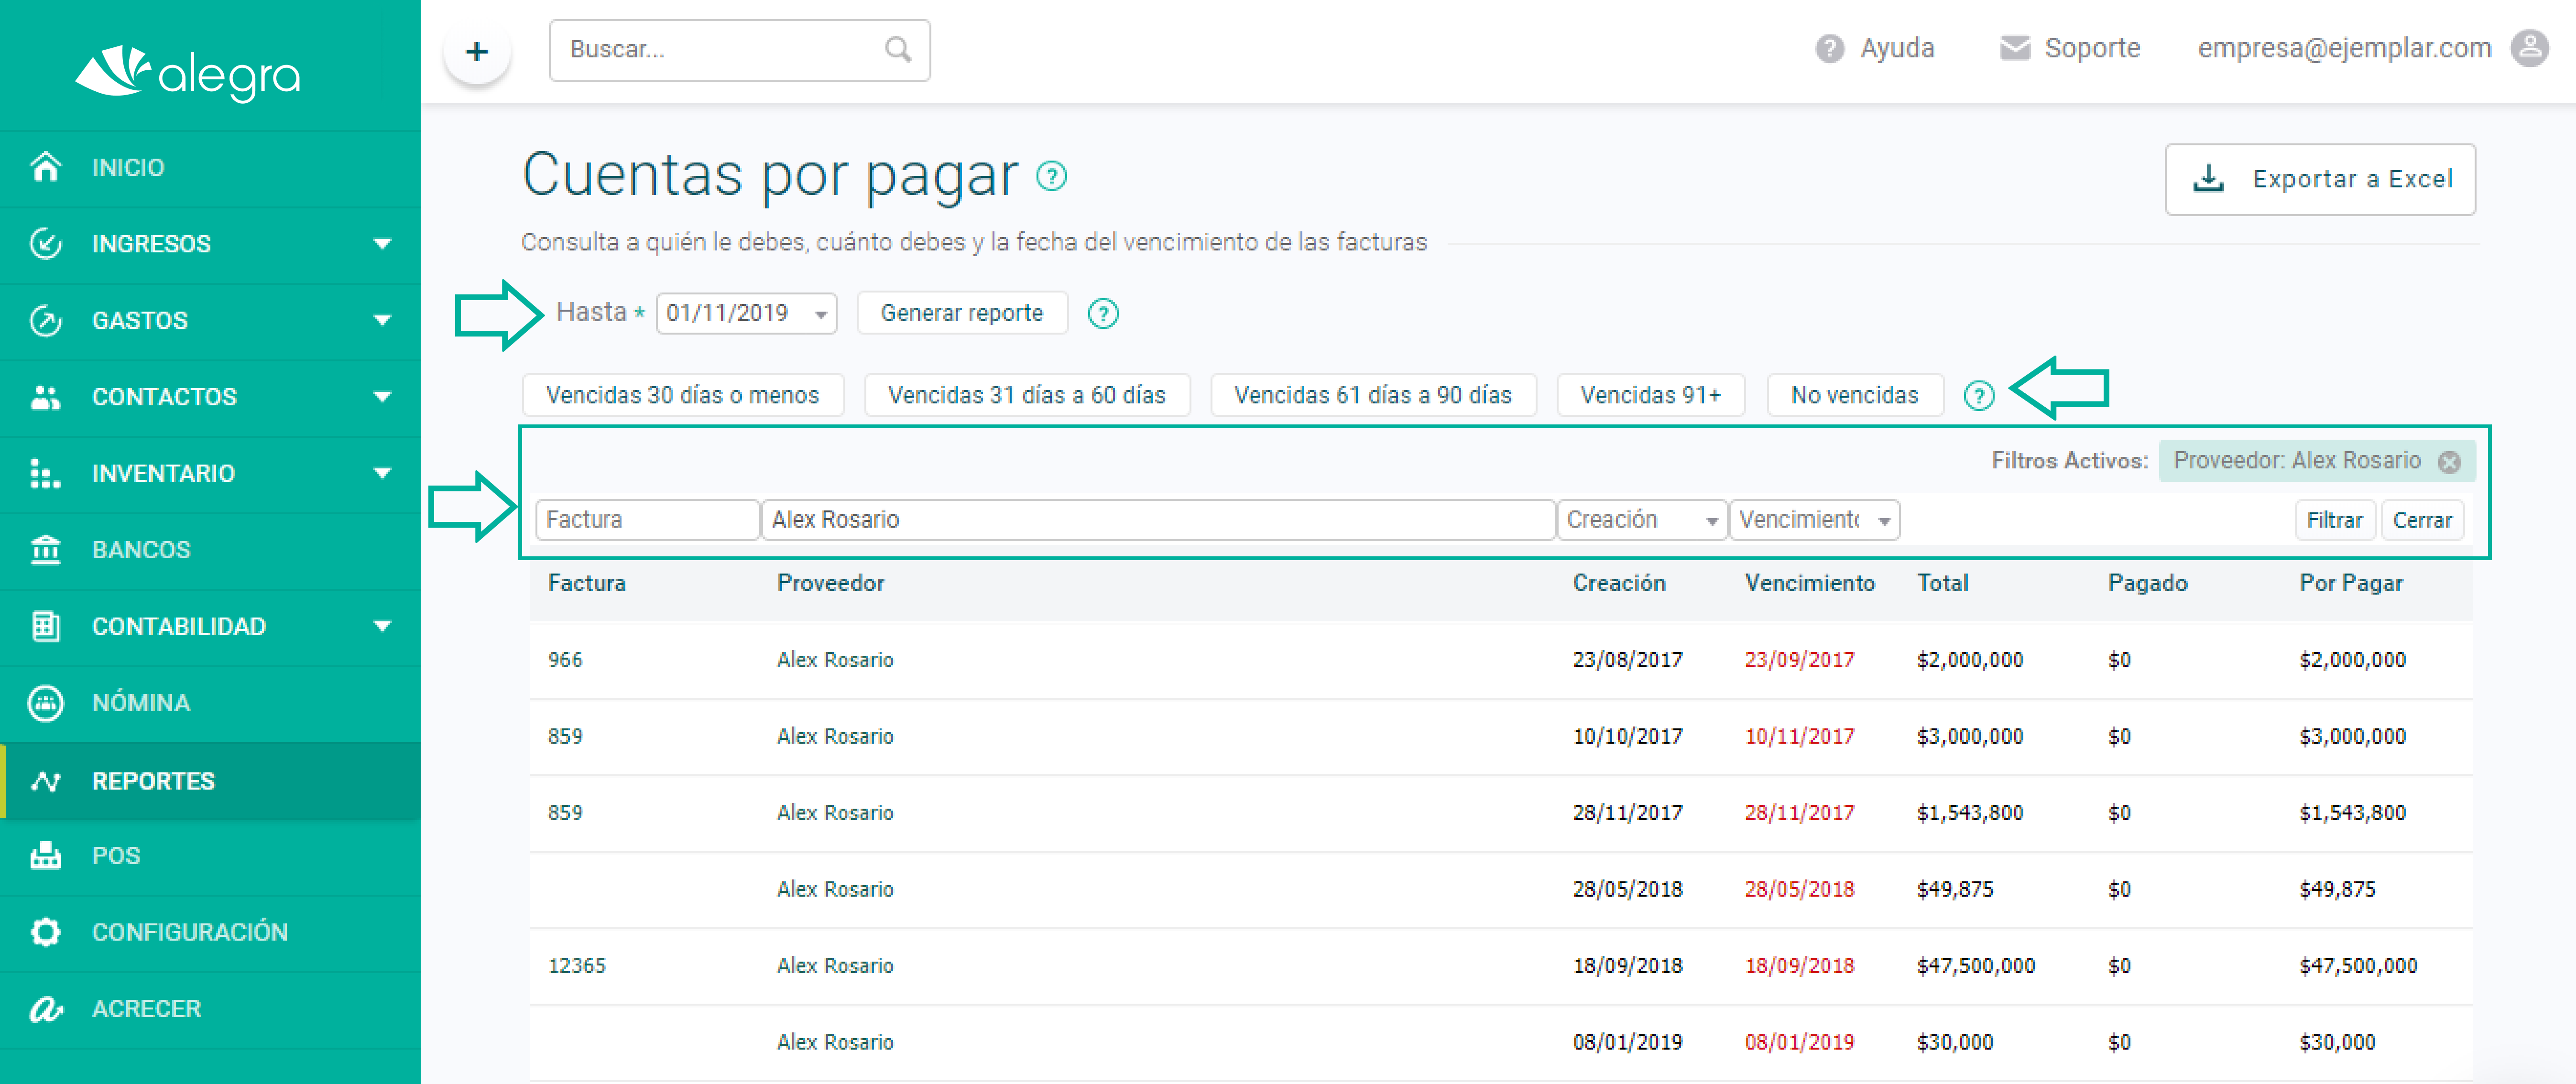Open the ACRECER menu item
2576x1084 pixels.
click(x=210, y=1009)
